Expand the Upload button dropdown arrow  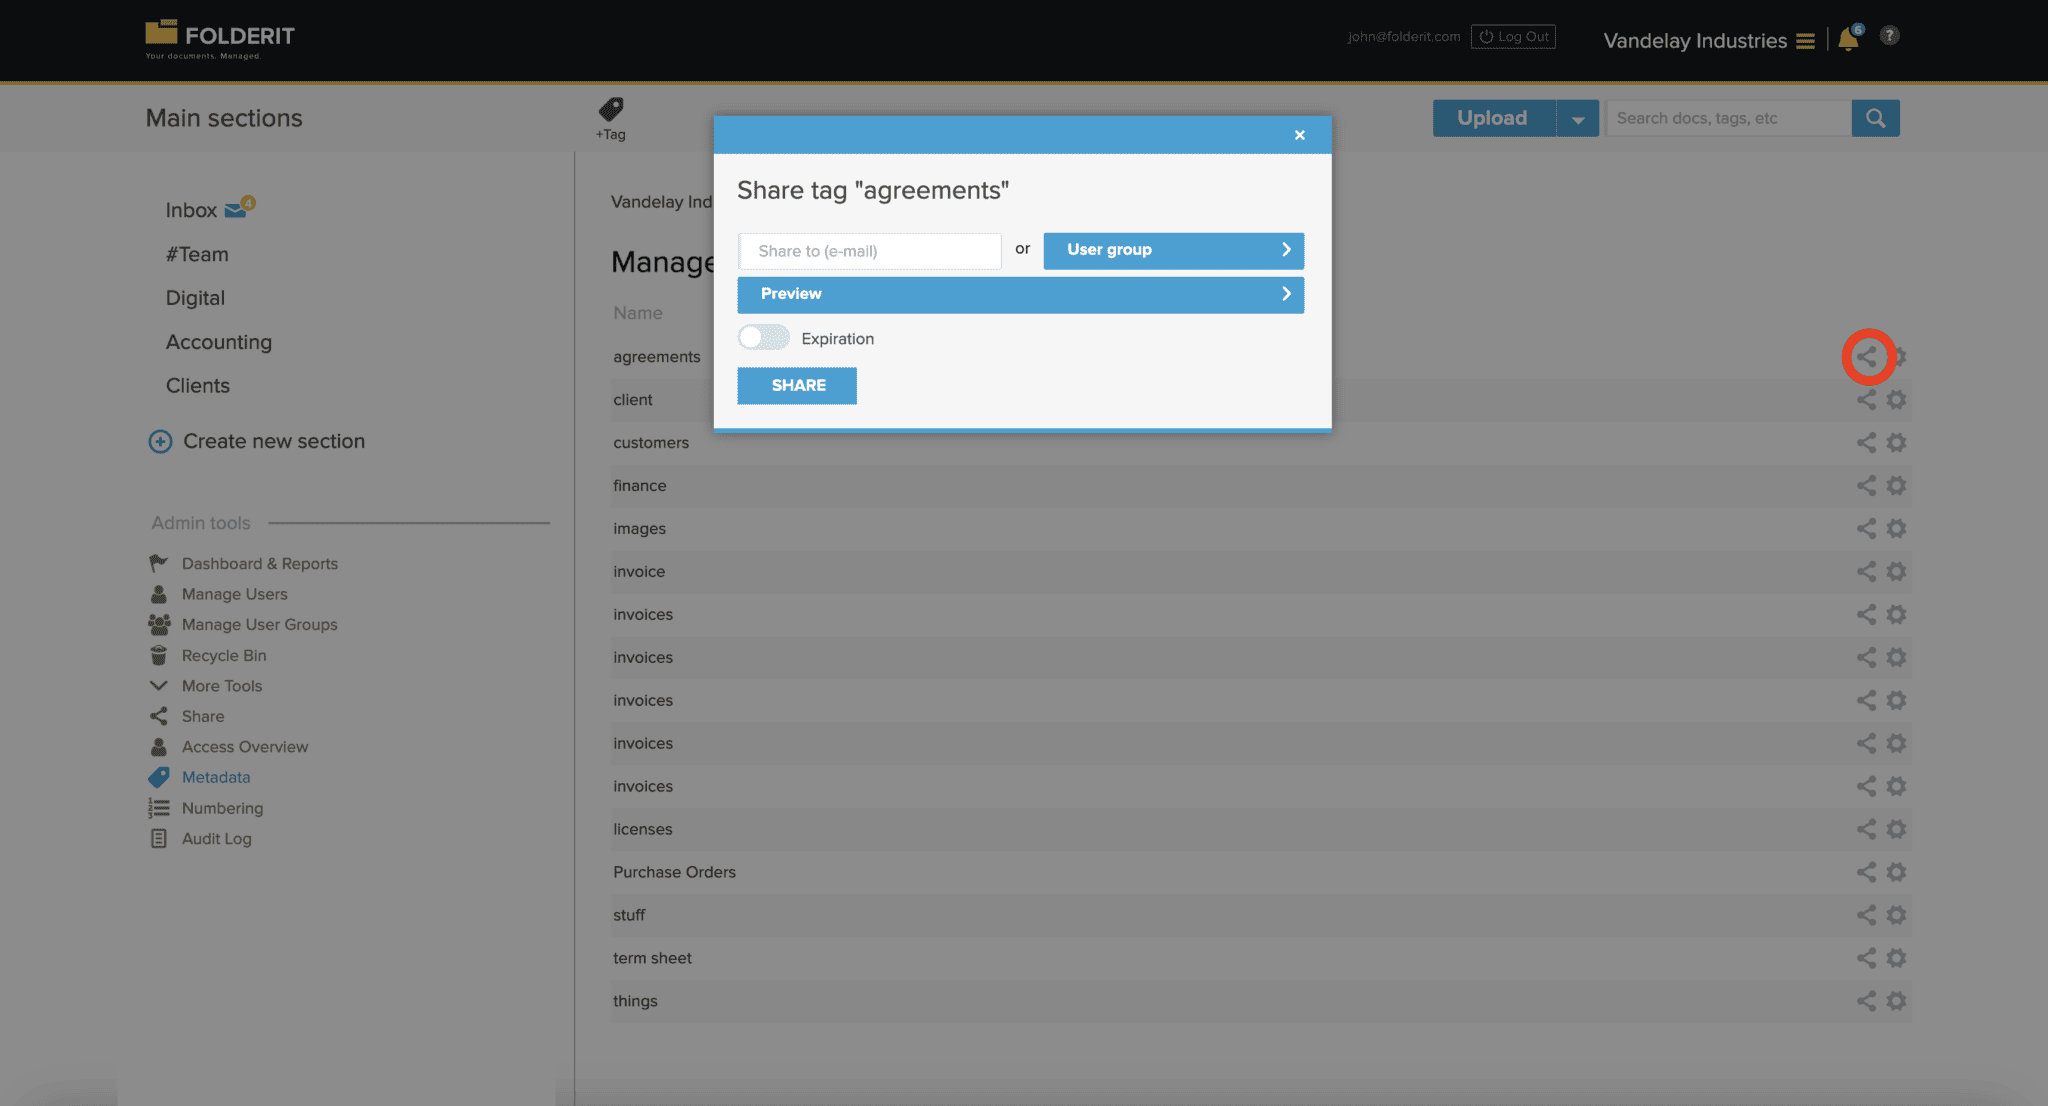1578,117
